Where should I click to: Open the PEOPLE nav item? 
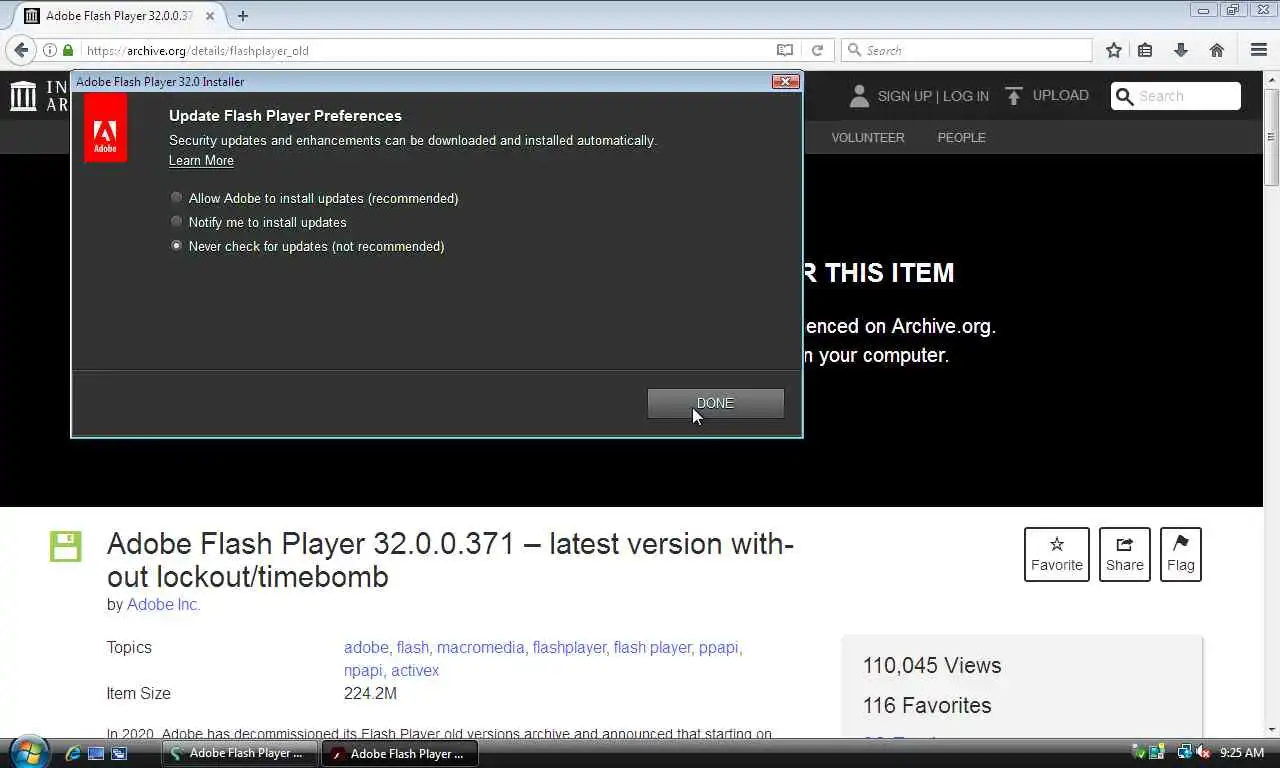pyautogui.click(x=961, y=137)
